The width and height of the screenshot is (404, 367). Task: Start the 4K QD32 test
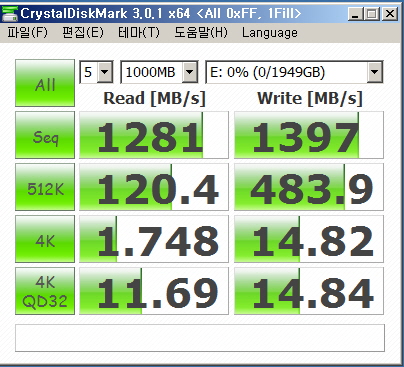tap(45, 291)
